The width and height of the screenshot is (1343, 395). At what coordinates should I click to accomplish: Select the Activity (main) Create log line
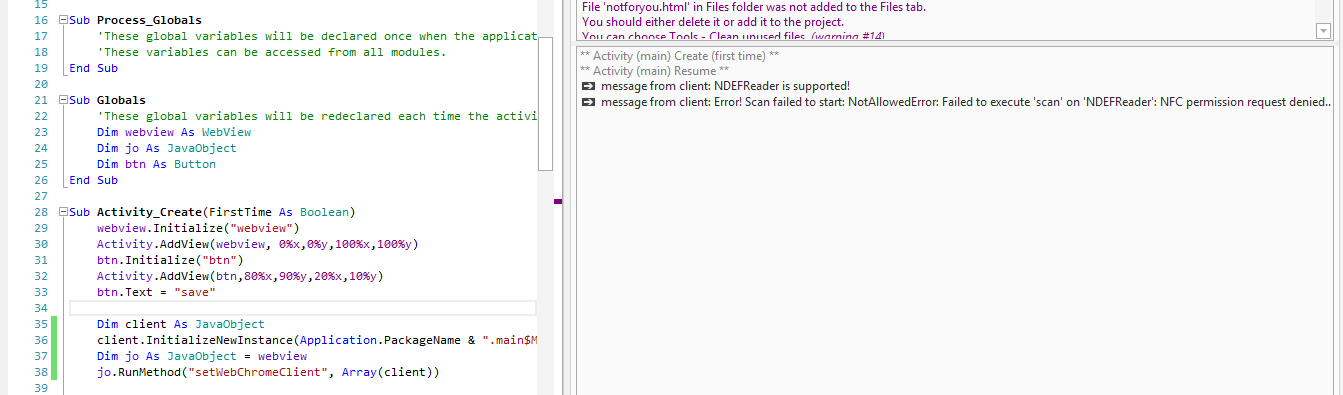coord(679,56)
